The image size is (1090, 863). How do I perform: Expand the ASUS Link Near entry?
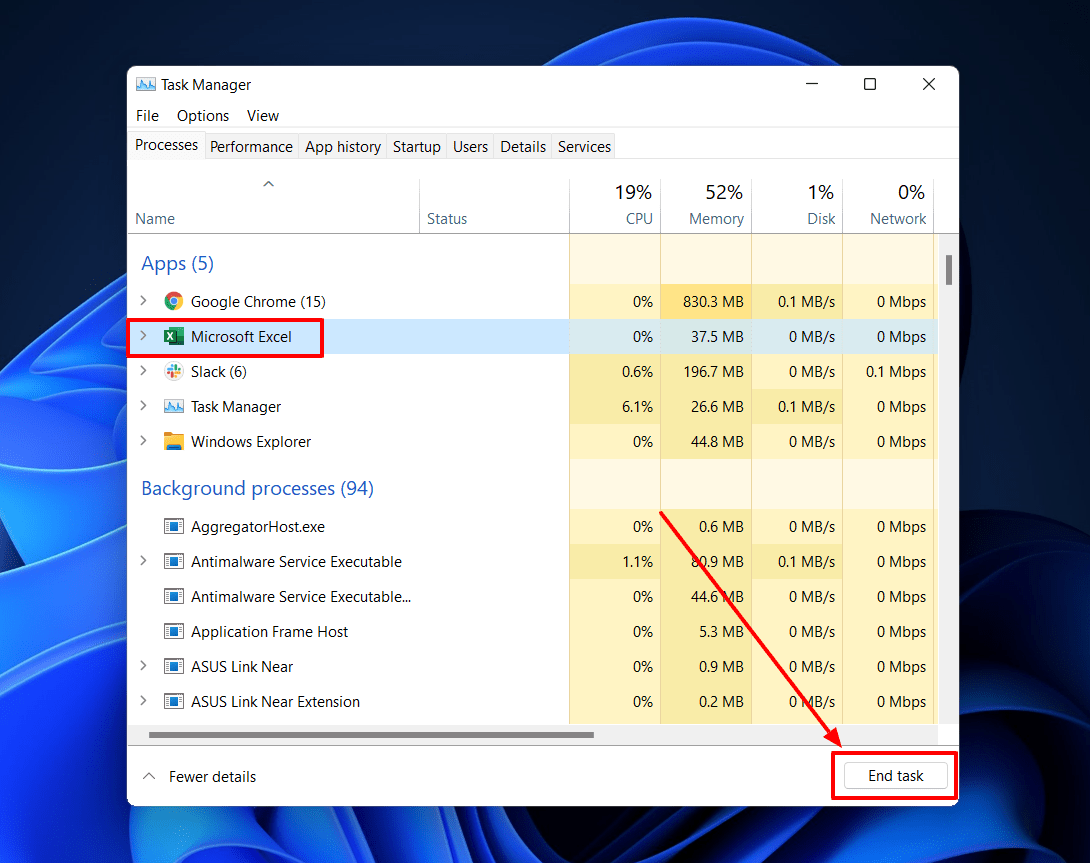143,666
